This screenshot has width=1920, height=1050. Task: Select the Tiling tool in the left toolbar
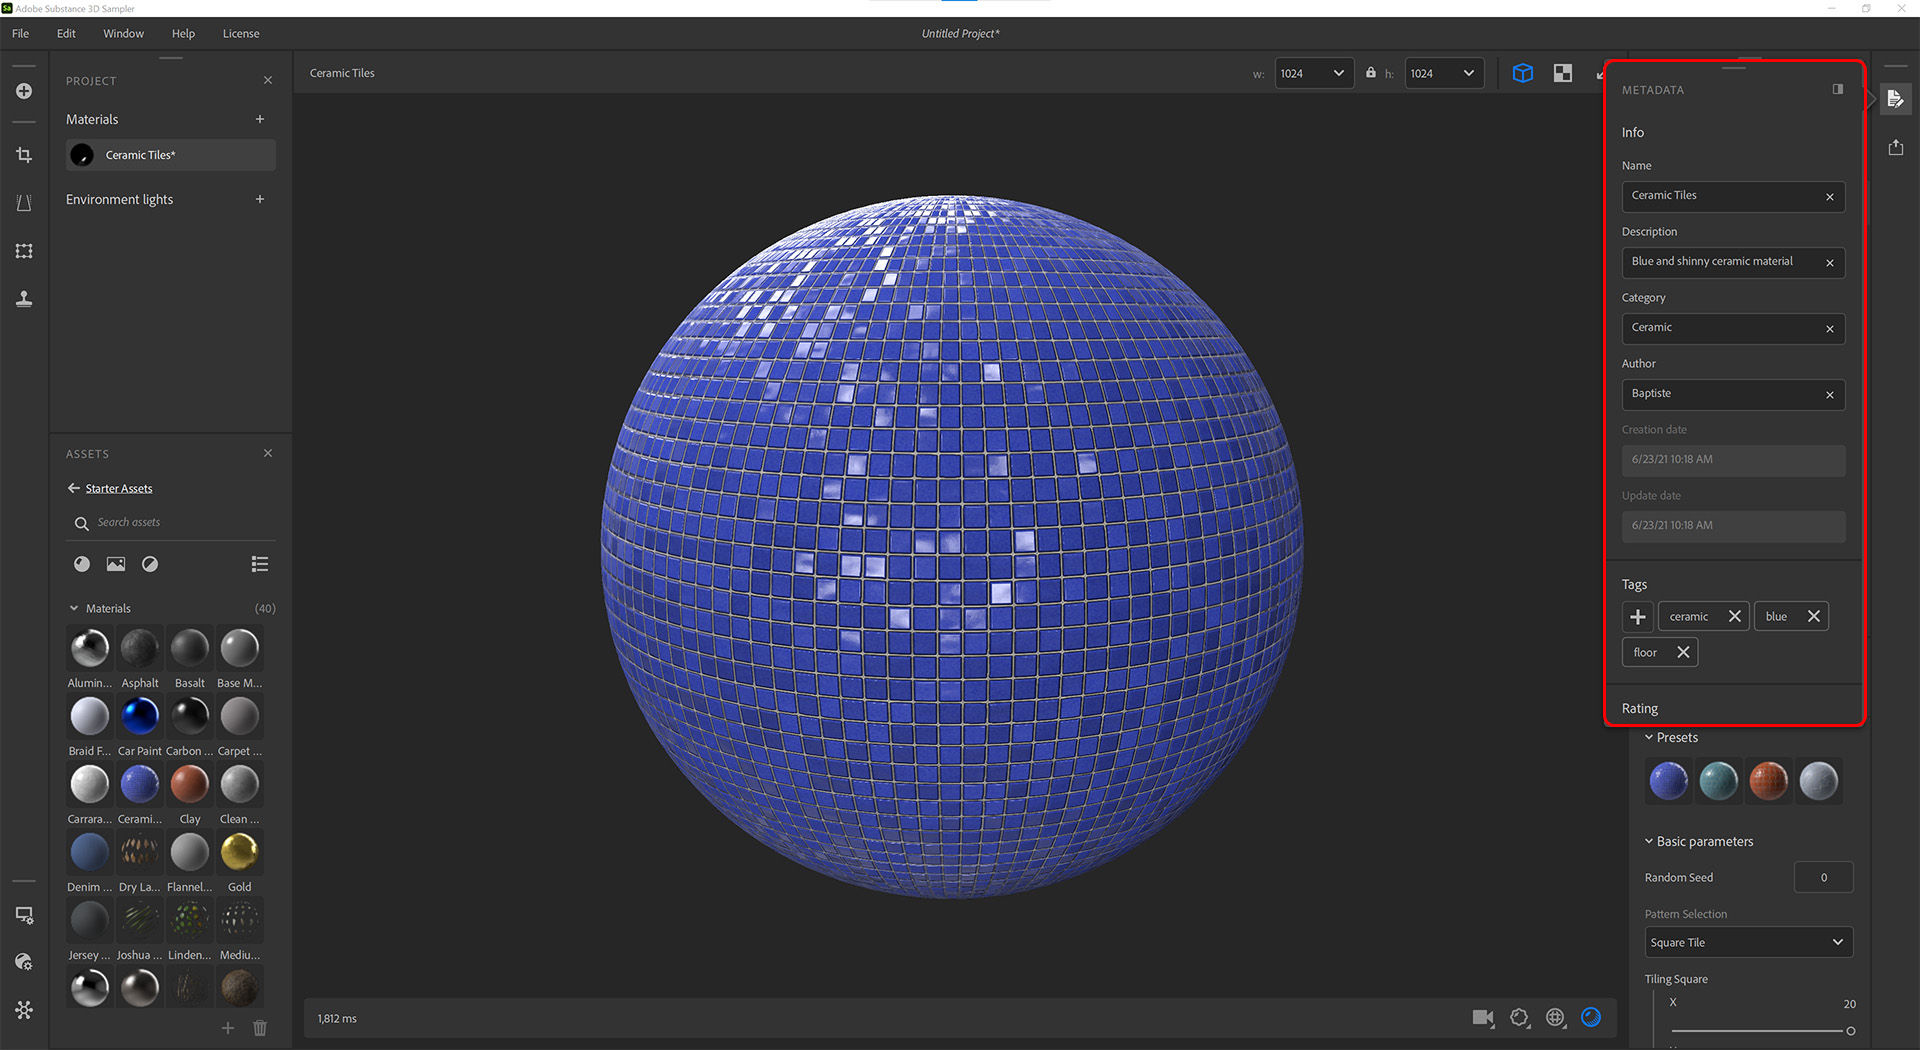coord(24,251)
